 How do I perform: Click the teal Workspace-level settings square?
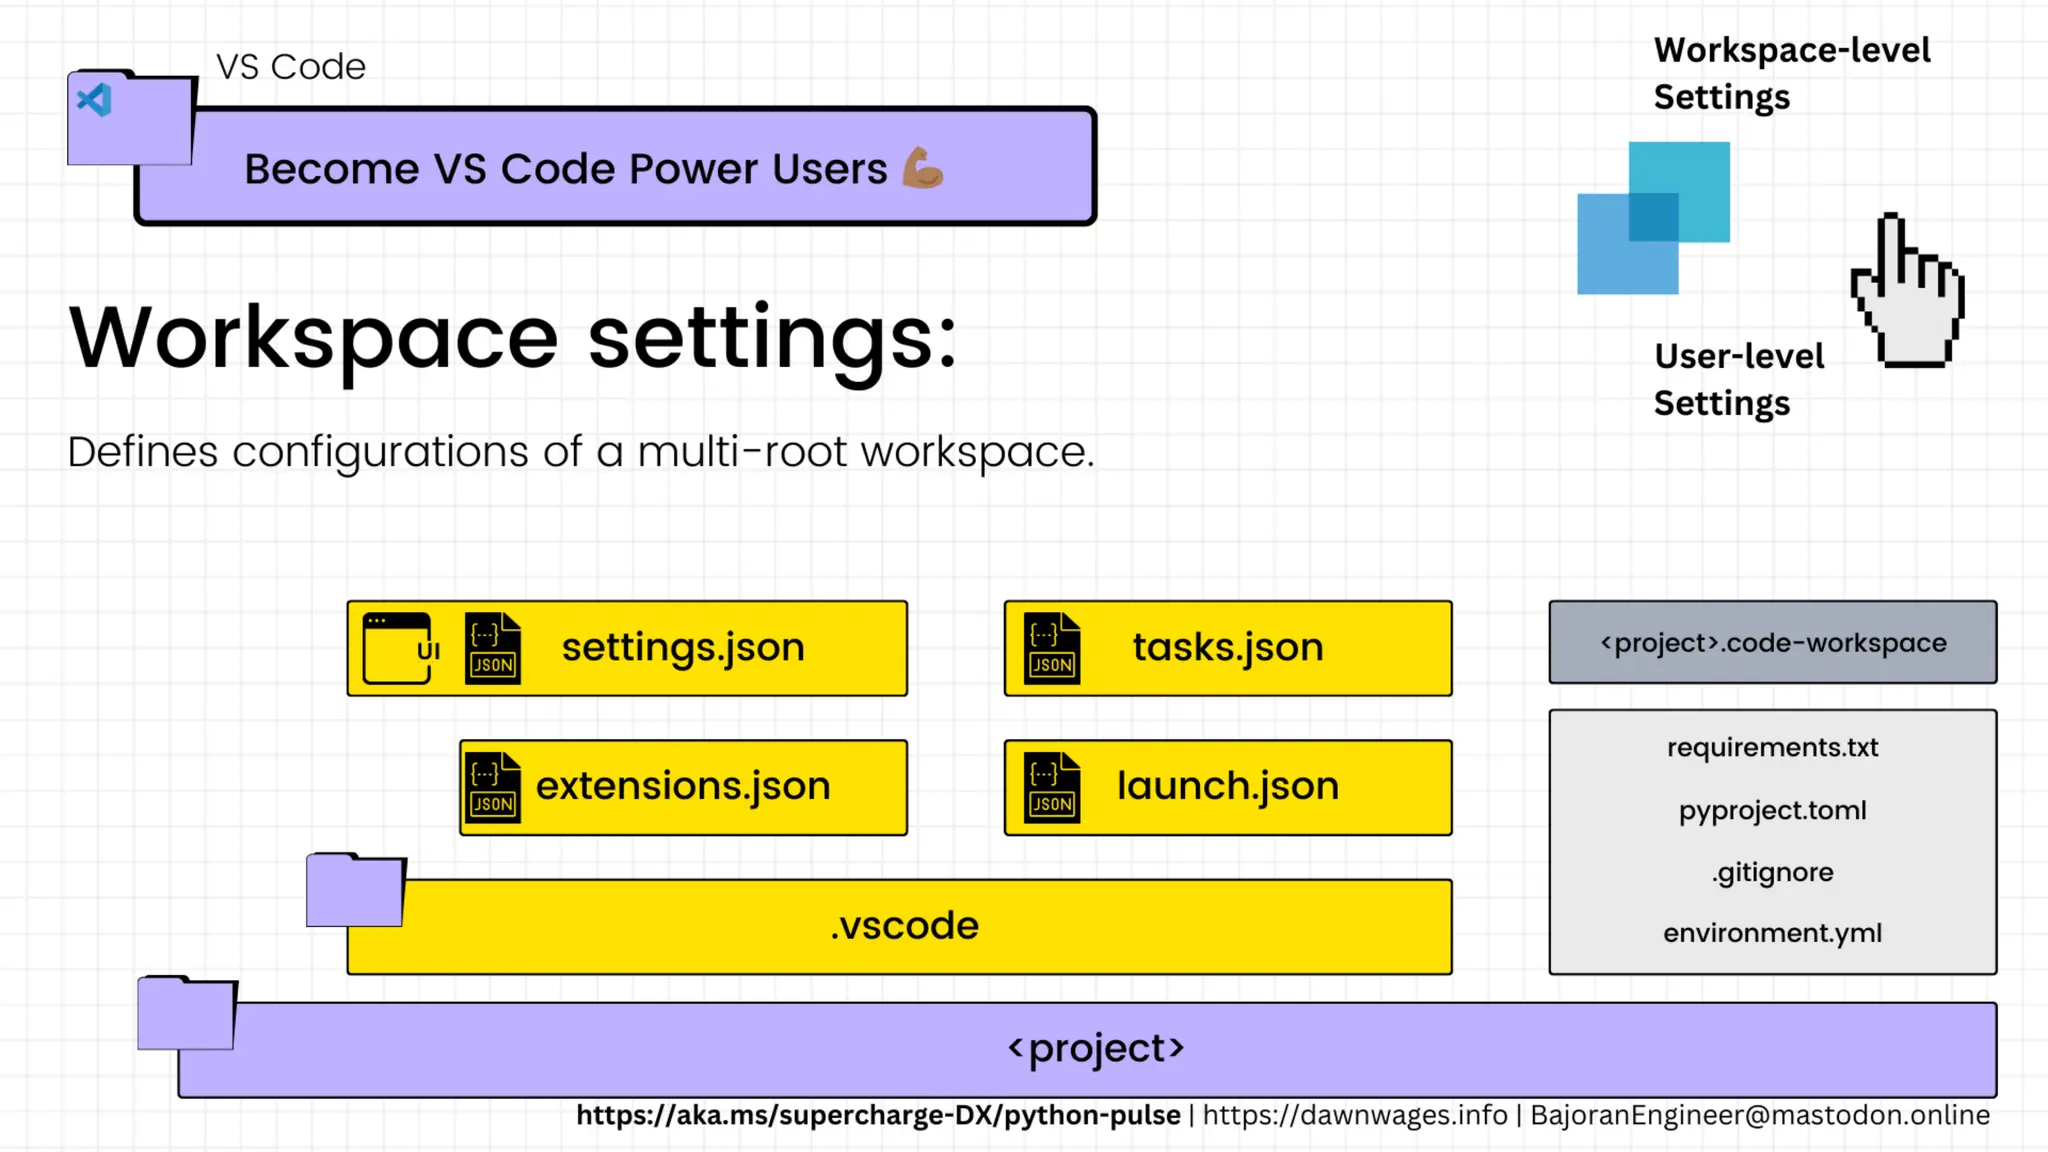pyautogui.click(x=1679, y=192)
